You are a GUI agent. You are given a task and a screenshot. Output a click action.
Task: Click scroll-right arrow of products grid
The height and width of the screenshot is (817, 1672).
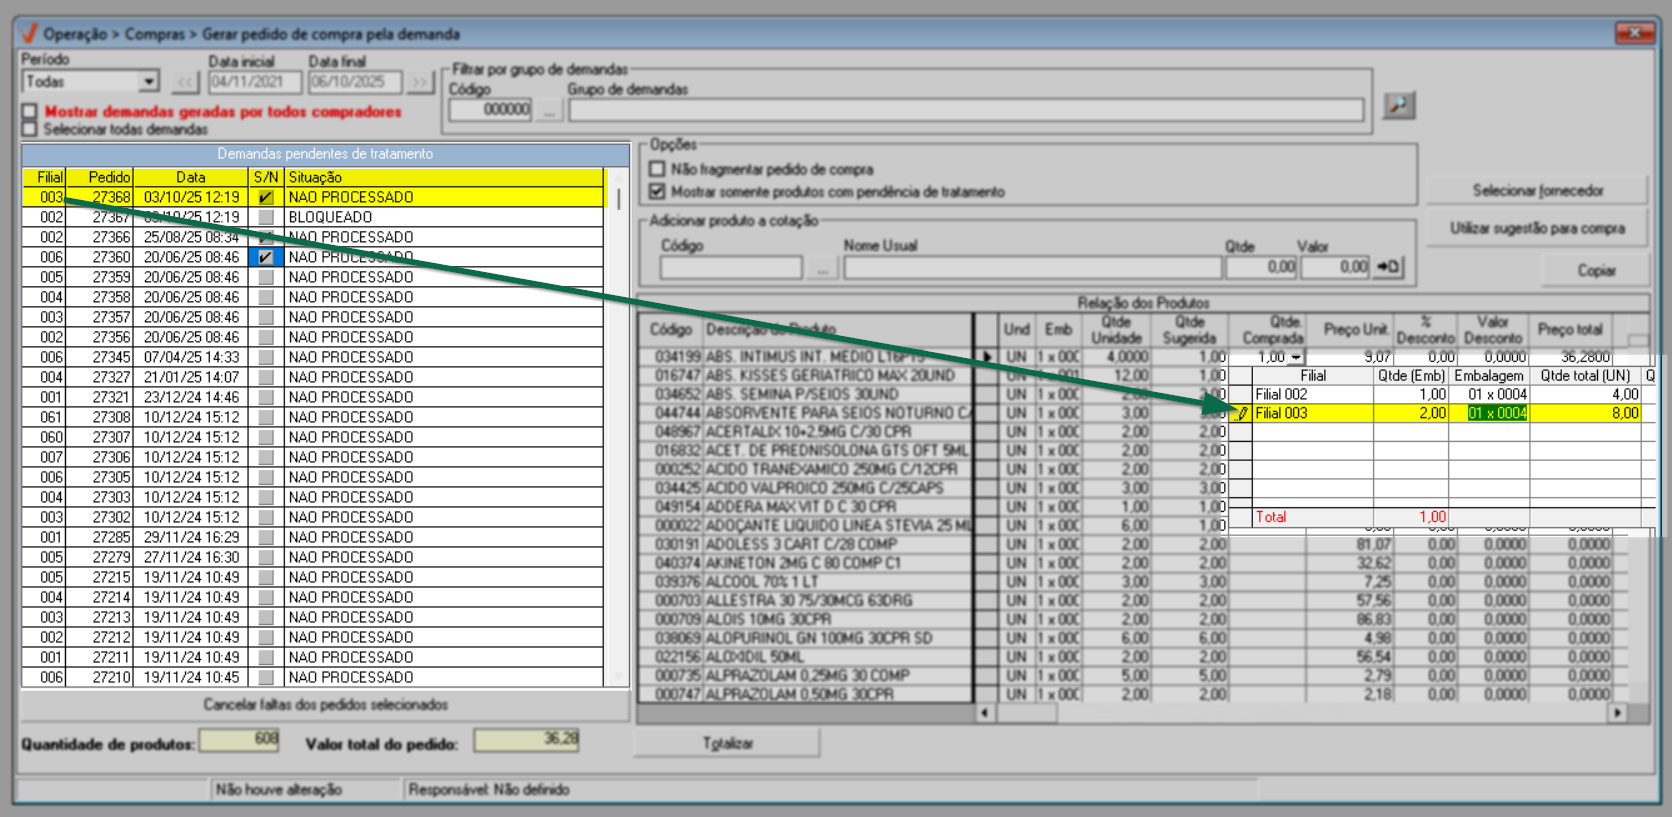1617,713
